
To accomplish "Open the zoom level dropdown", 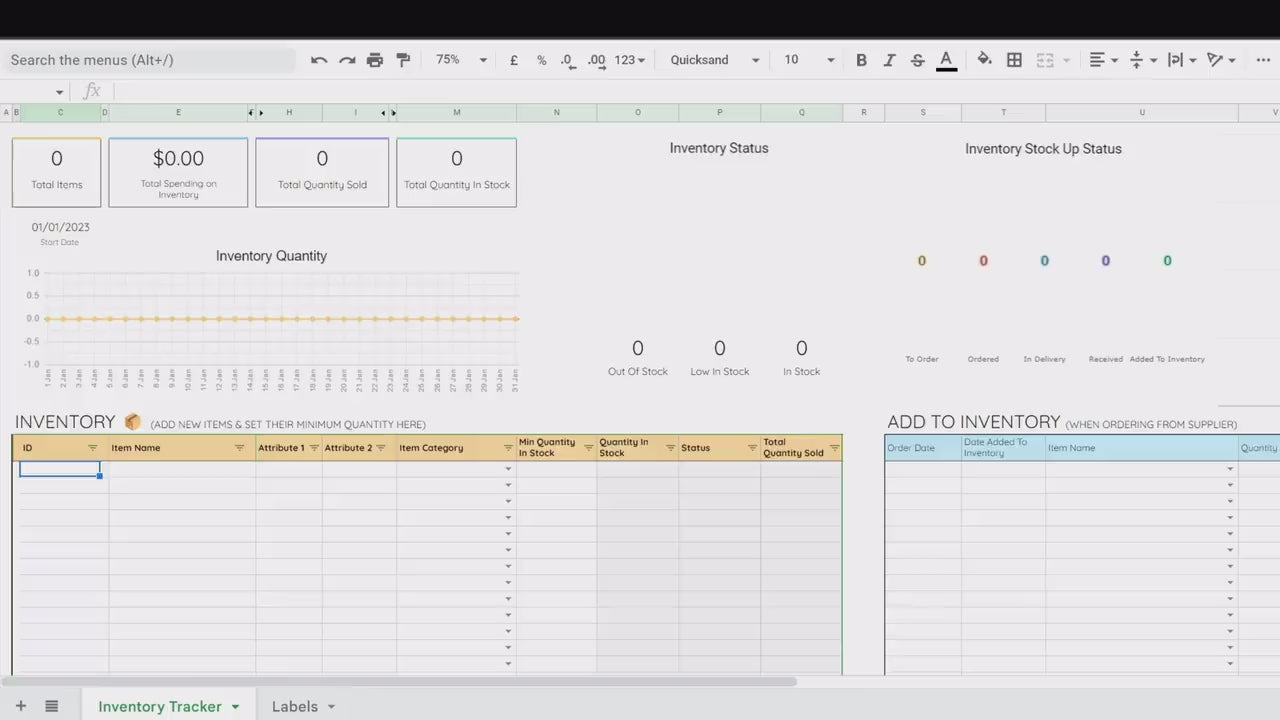I will 461,60.
